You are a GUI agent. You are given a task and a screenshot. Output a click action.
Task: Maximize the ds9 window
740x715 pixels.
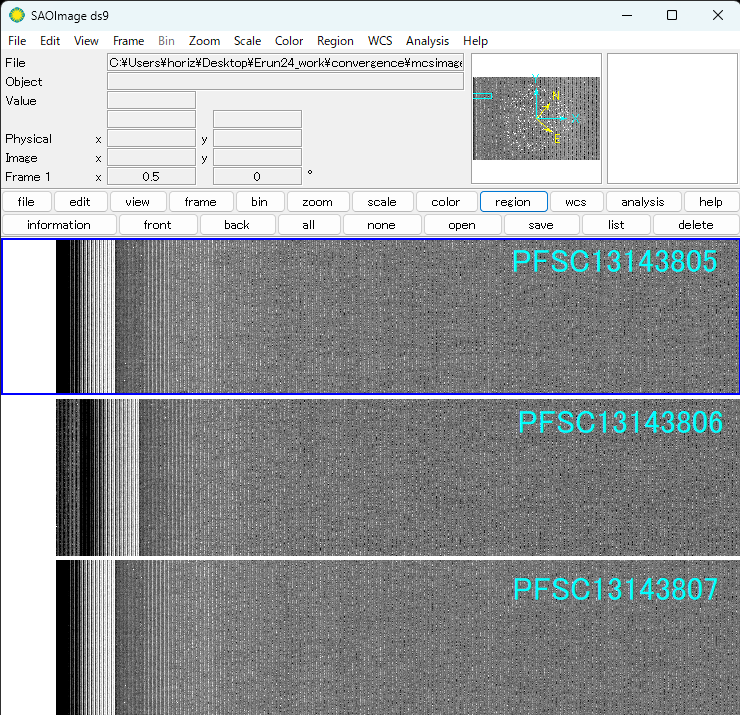pyautogui.click(x=672, y=15)
